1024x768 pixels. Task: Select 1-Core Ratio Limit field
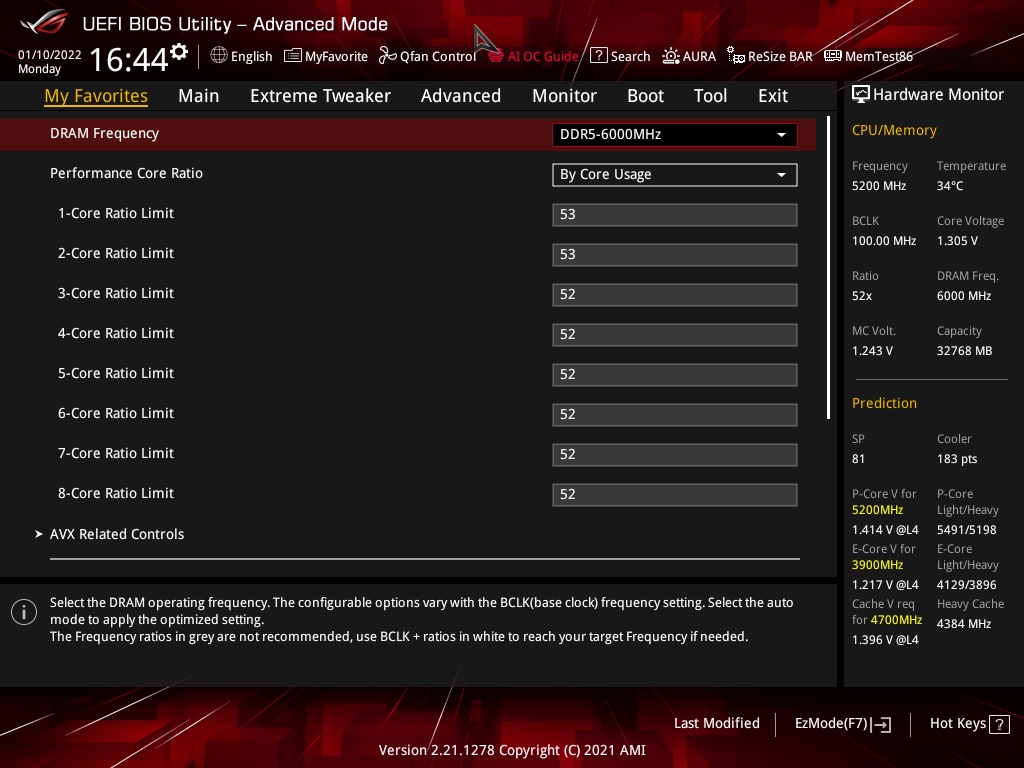pos(675,215)
